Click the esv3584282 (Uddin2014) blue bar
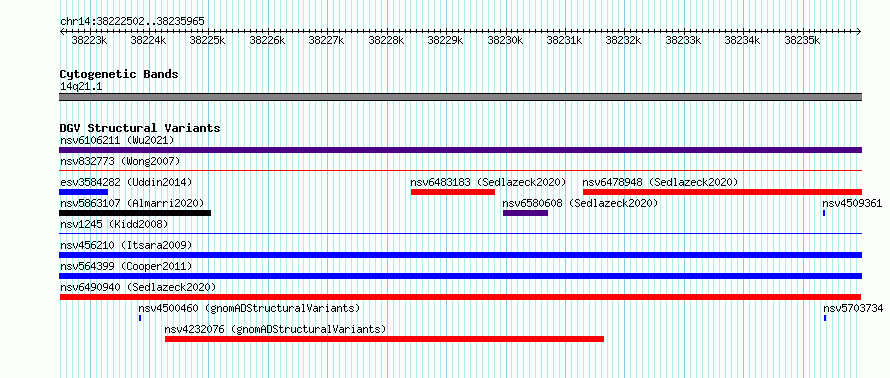Viewport: 890px width, 378px height. 83,192
